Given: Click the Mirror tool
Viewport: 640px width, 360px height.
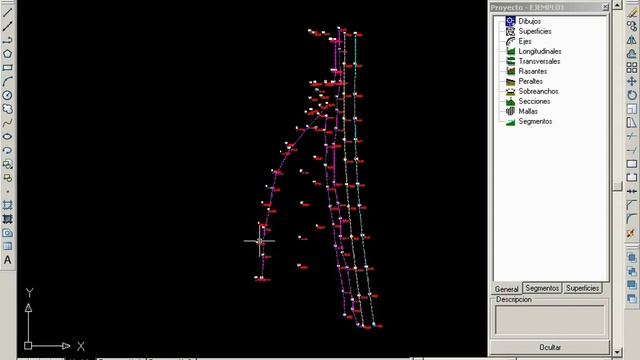Looking at the screenshot, I should point(632,40).
